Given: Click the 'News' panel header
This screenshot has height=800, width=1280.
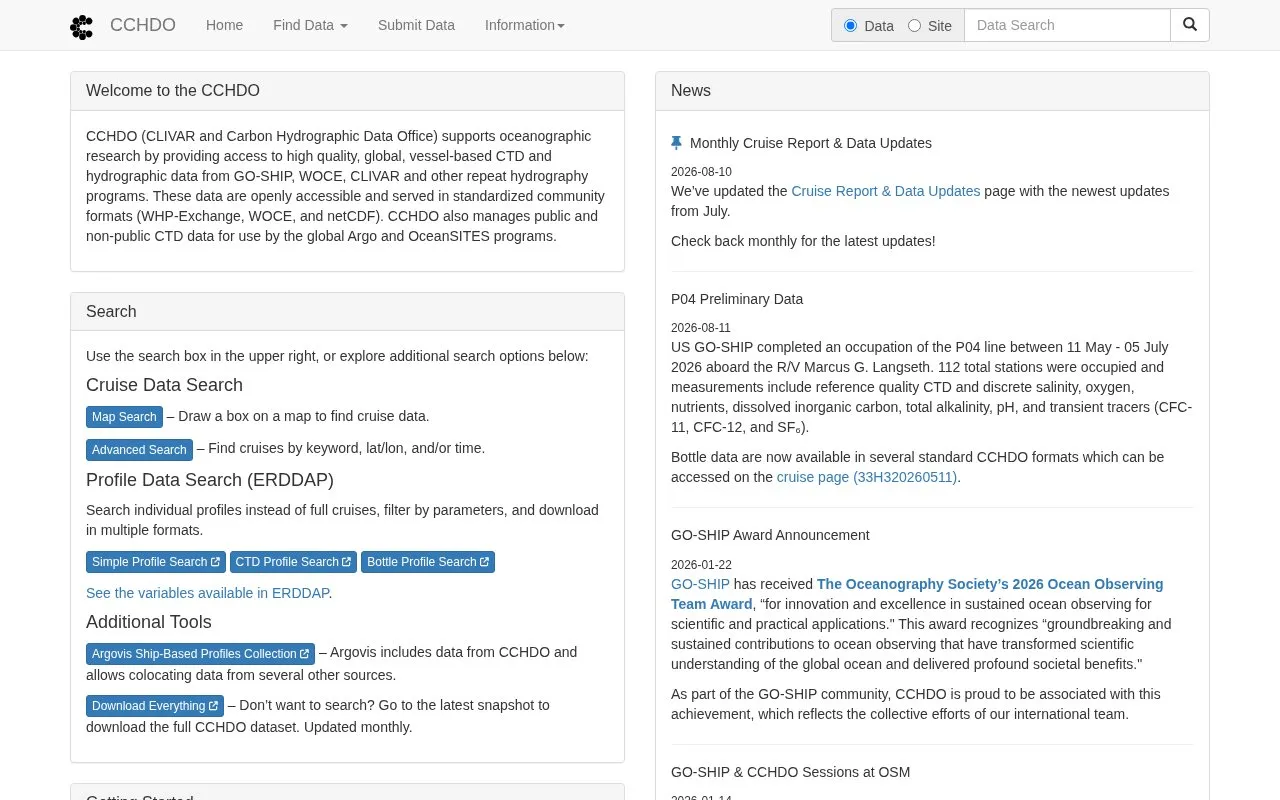Looking at the screenshot, I should [x=932, y=91].
